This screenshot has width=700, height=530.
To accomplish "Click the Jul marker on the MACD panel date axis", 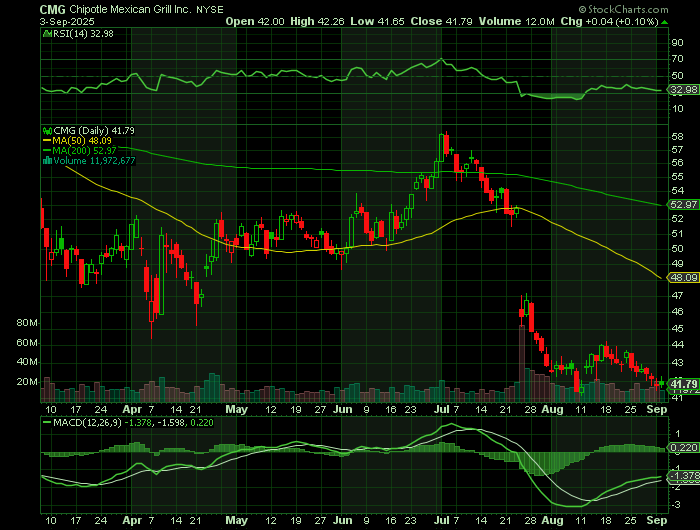I will [x=441, y=520].
